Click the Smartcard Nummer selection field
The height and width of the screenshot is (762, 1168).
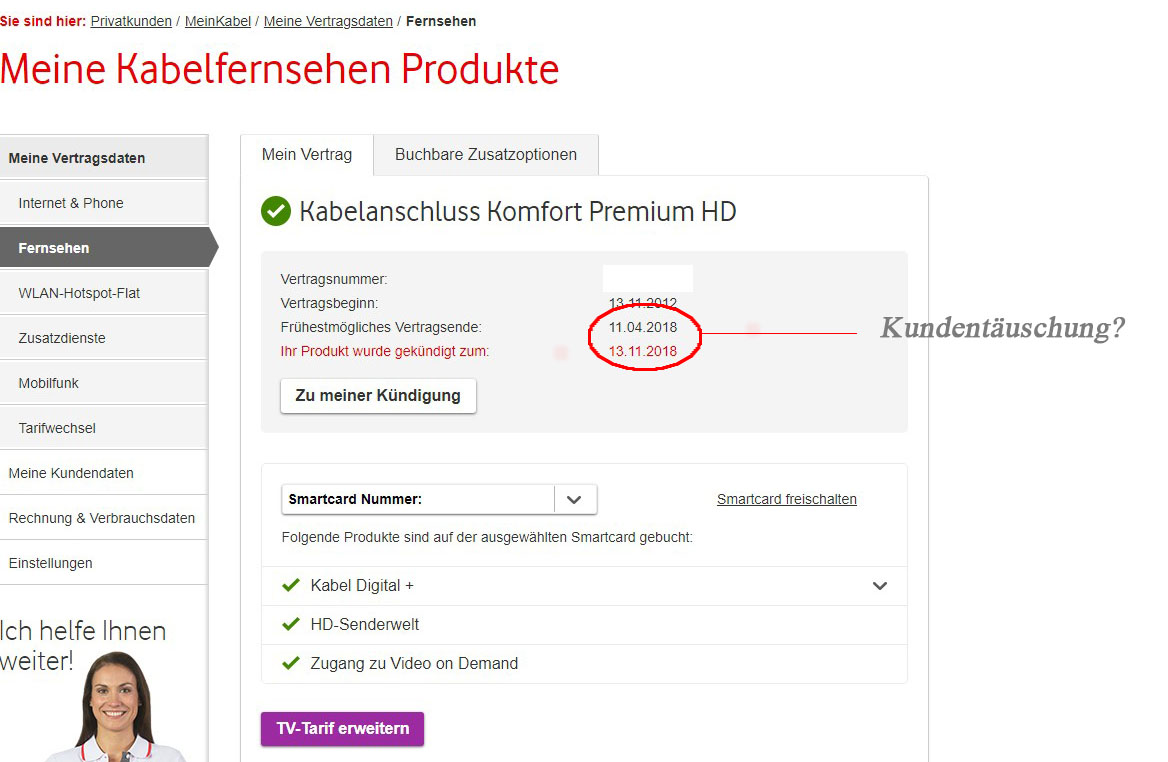[x=417, y=499]
